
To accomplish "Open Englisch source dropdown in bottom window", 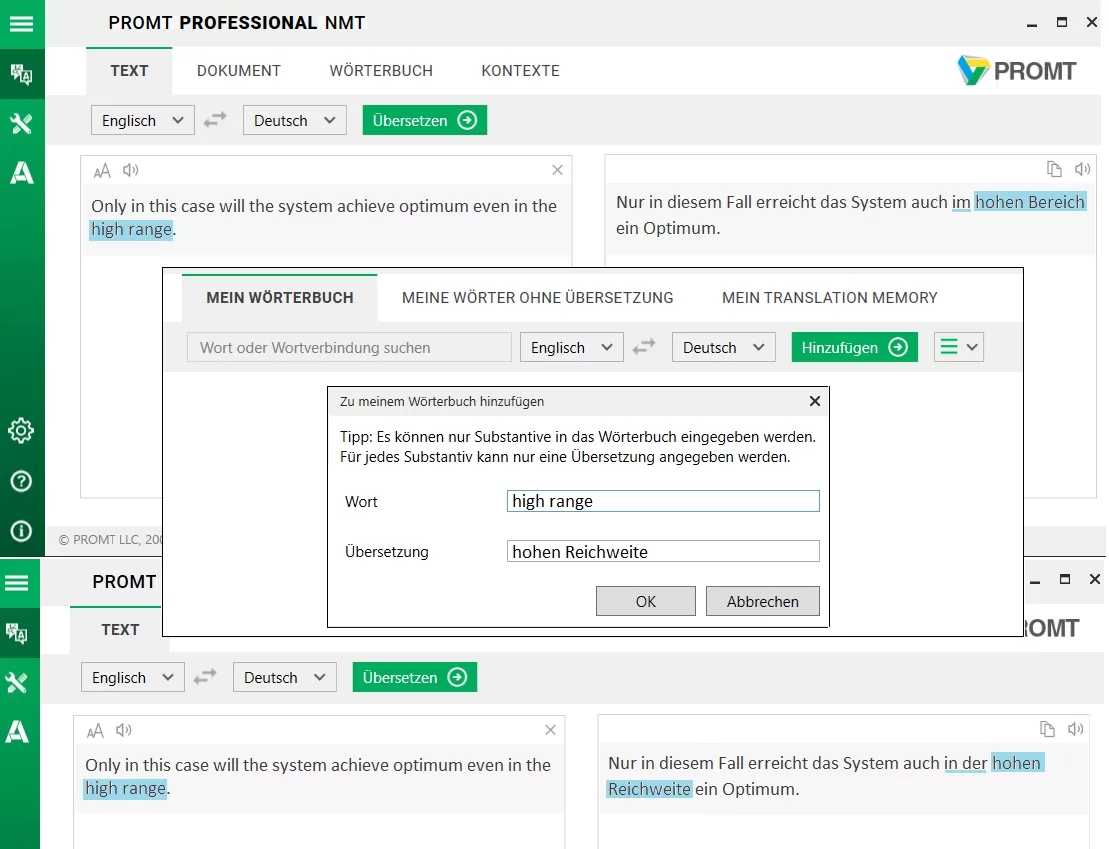I will [133, 677].
